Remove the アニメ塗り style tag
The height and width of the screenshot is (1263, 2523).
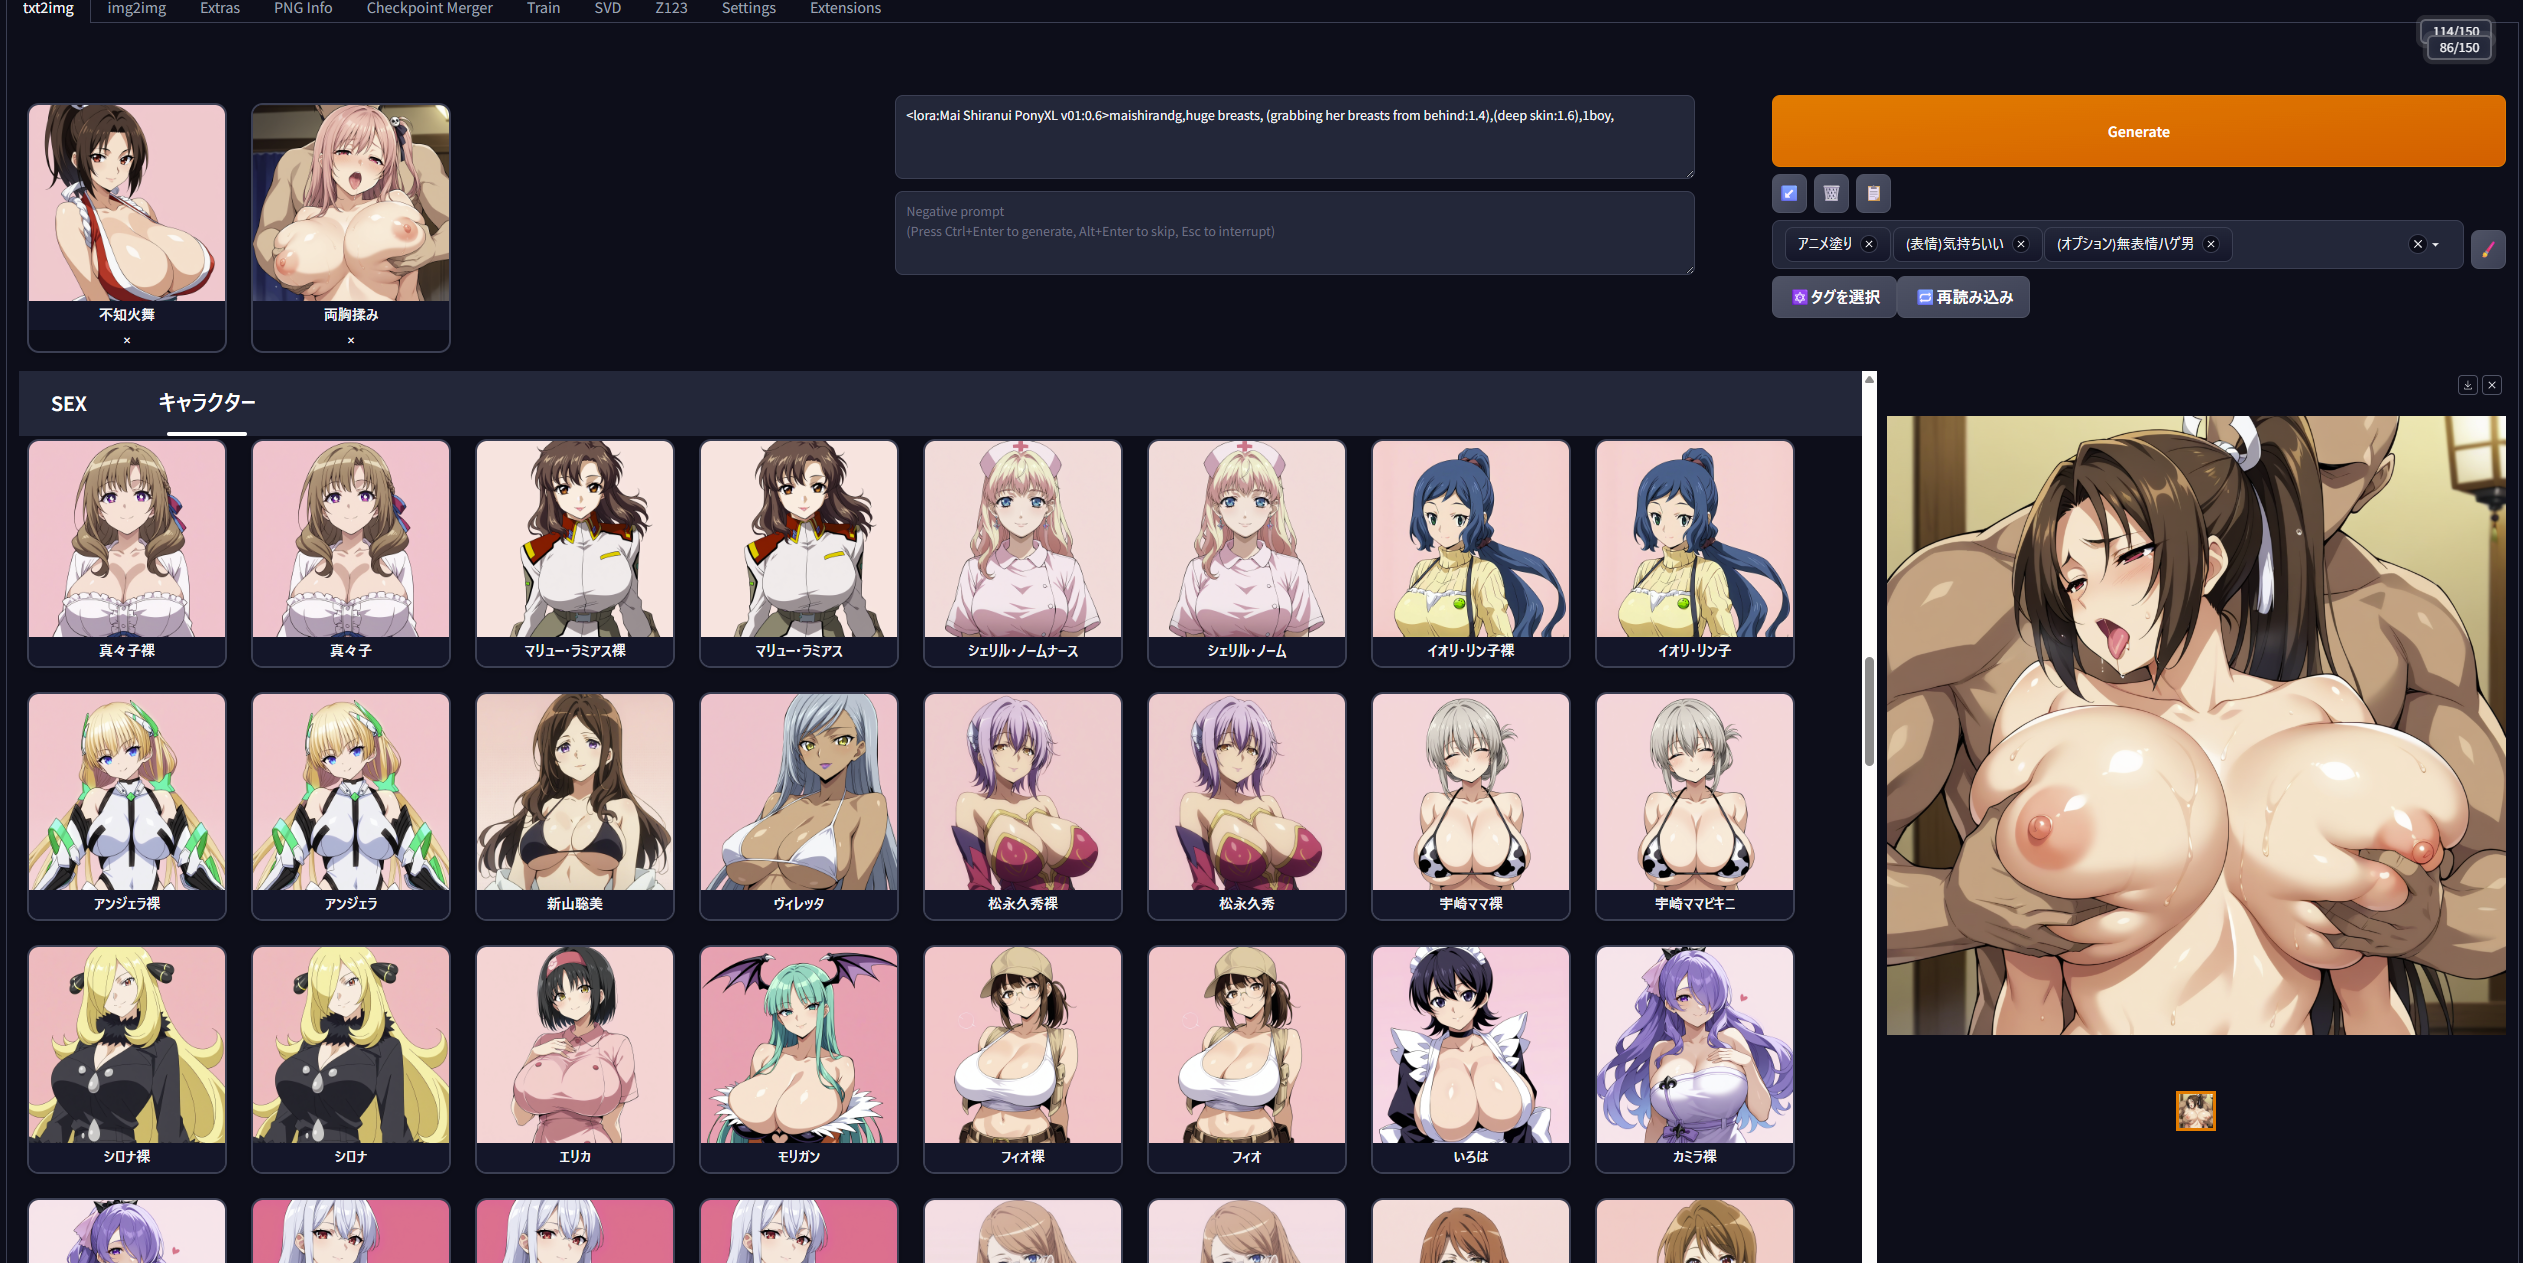1868,244
